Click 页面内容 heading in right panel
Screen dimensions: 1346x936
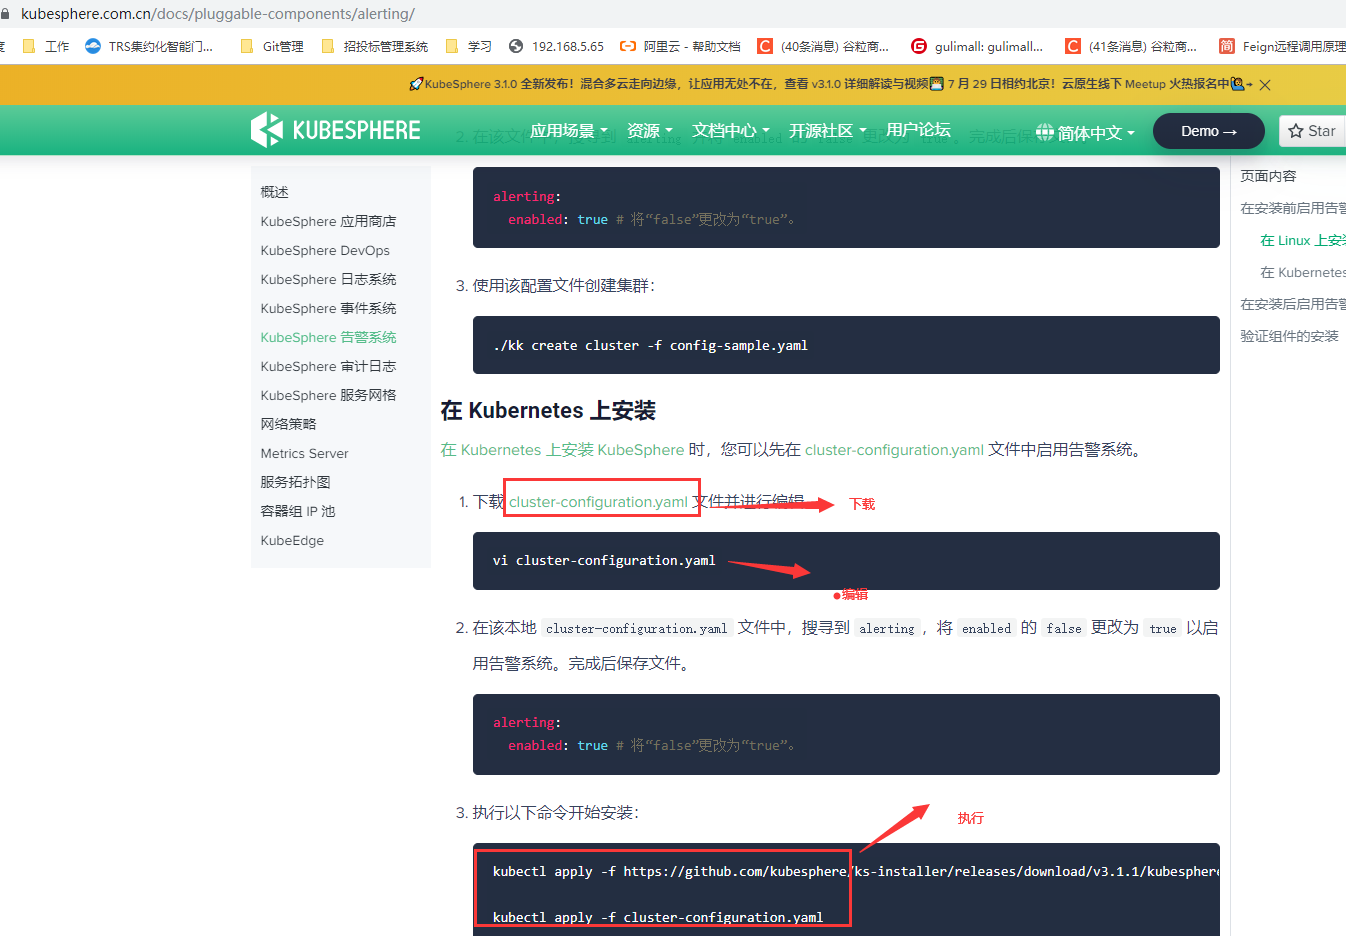[x=1268, y=176]
